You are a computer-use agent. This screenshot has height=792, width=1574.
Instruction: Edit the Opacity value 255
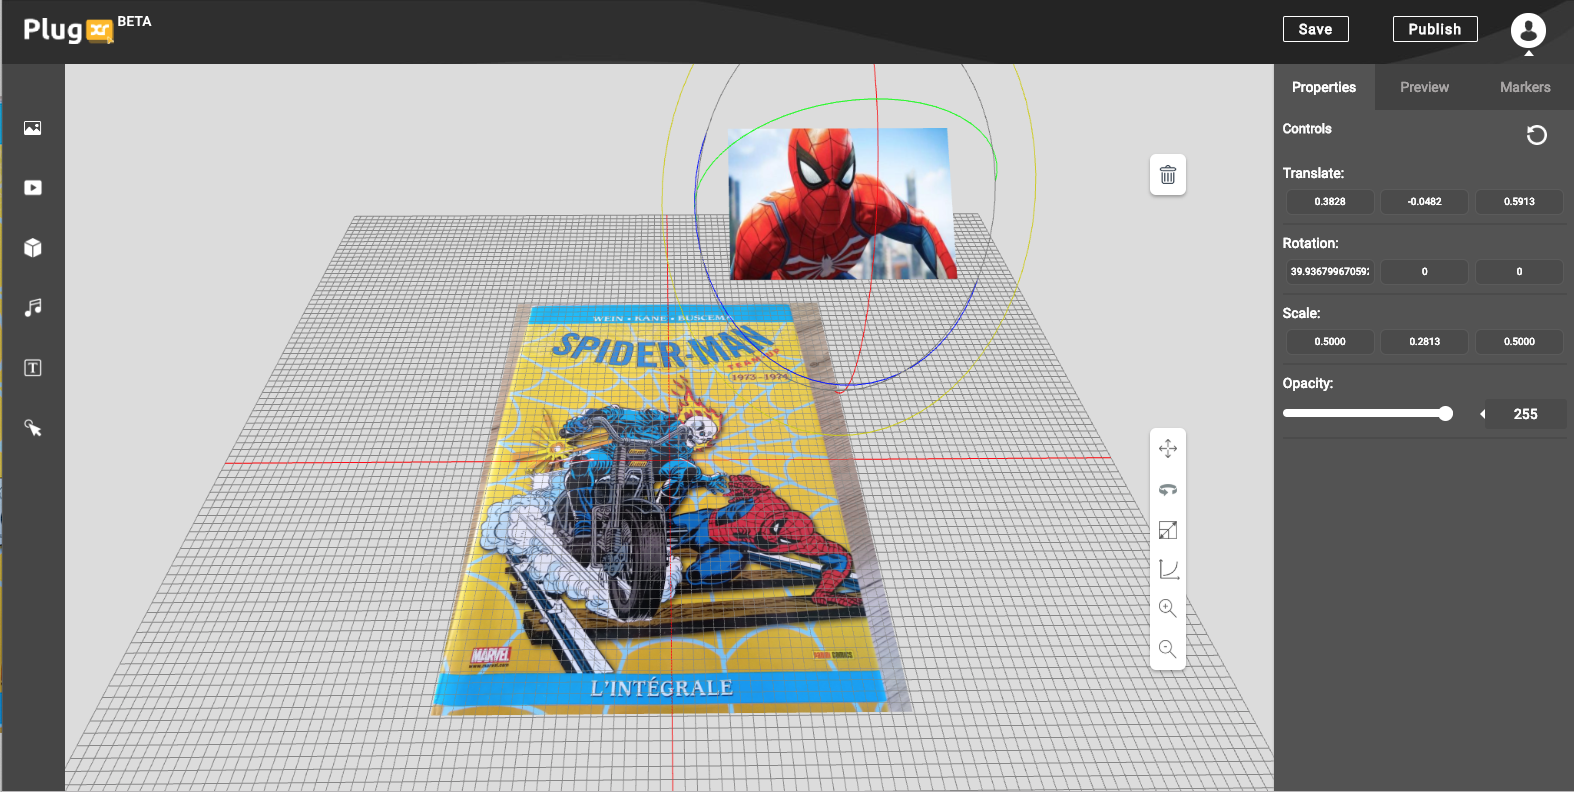1525,414
